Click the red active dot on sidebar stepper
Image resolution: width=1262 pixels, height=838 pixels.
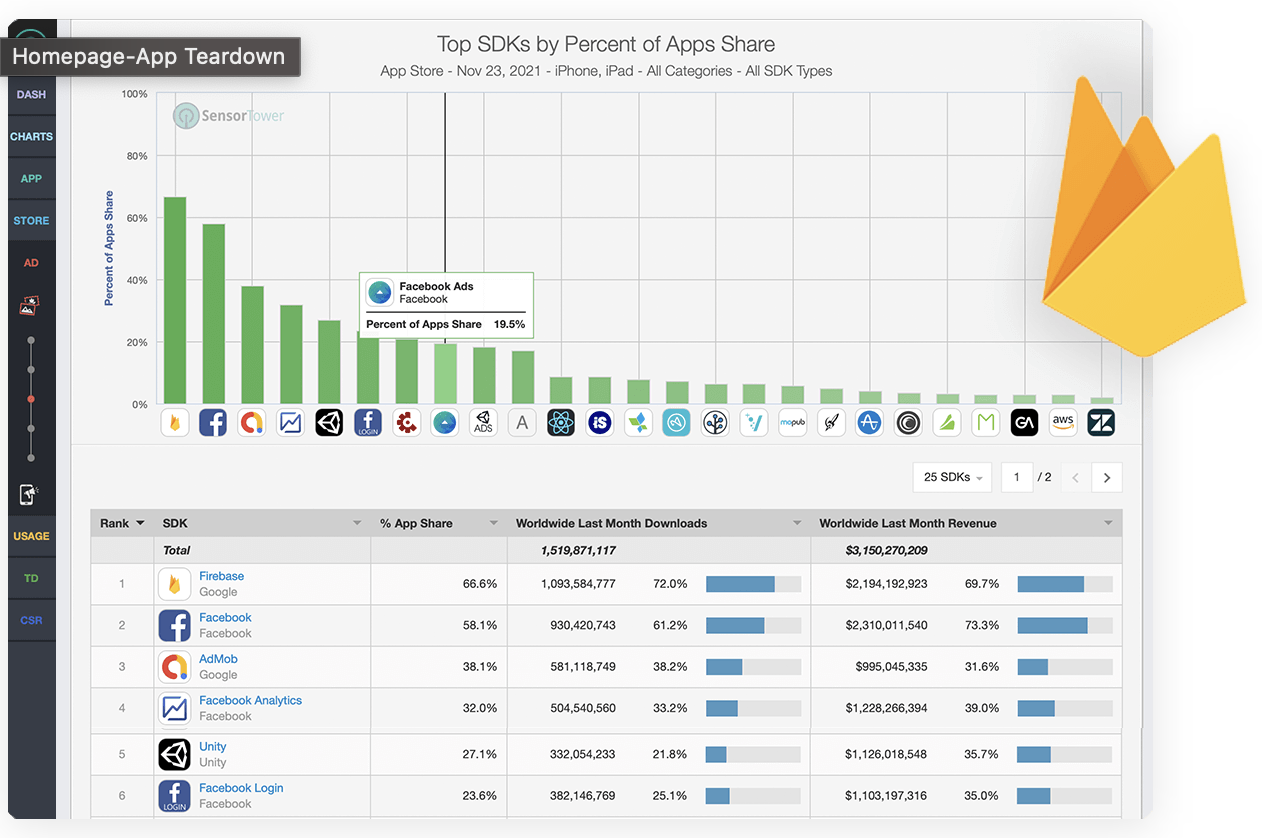coord(31,399)
